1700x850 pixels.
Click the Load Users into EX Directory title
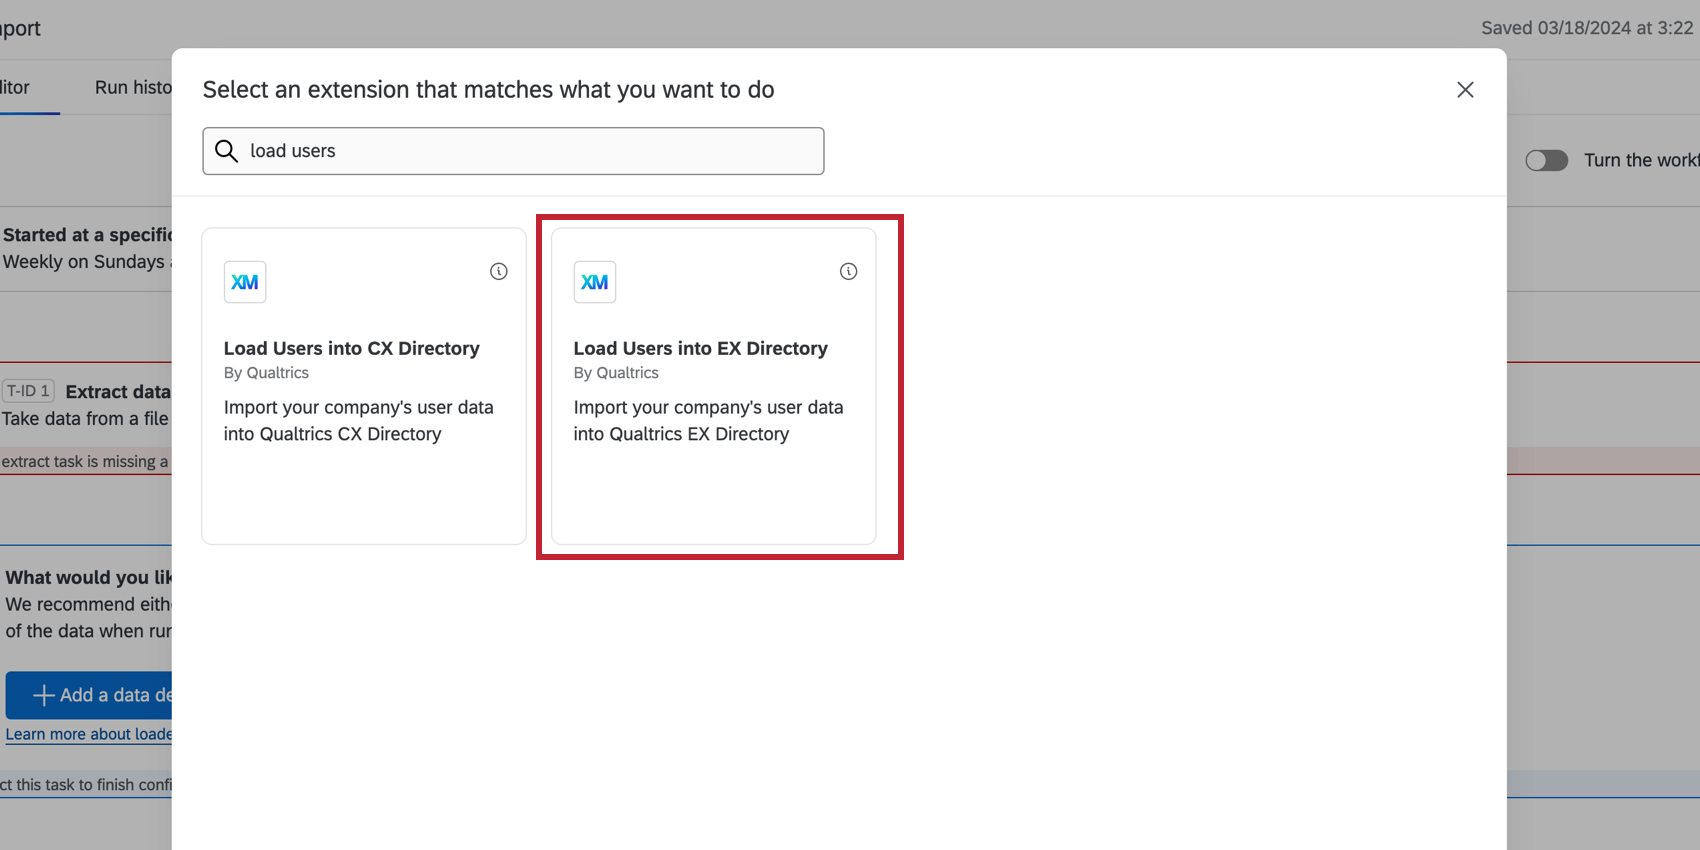click(x=701, y=348)
